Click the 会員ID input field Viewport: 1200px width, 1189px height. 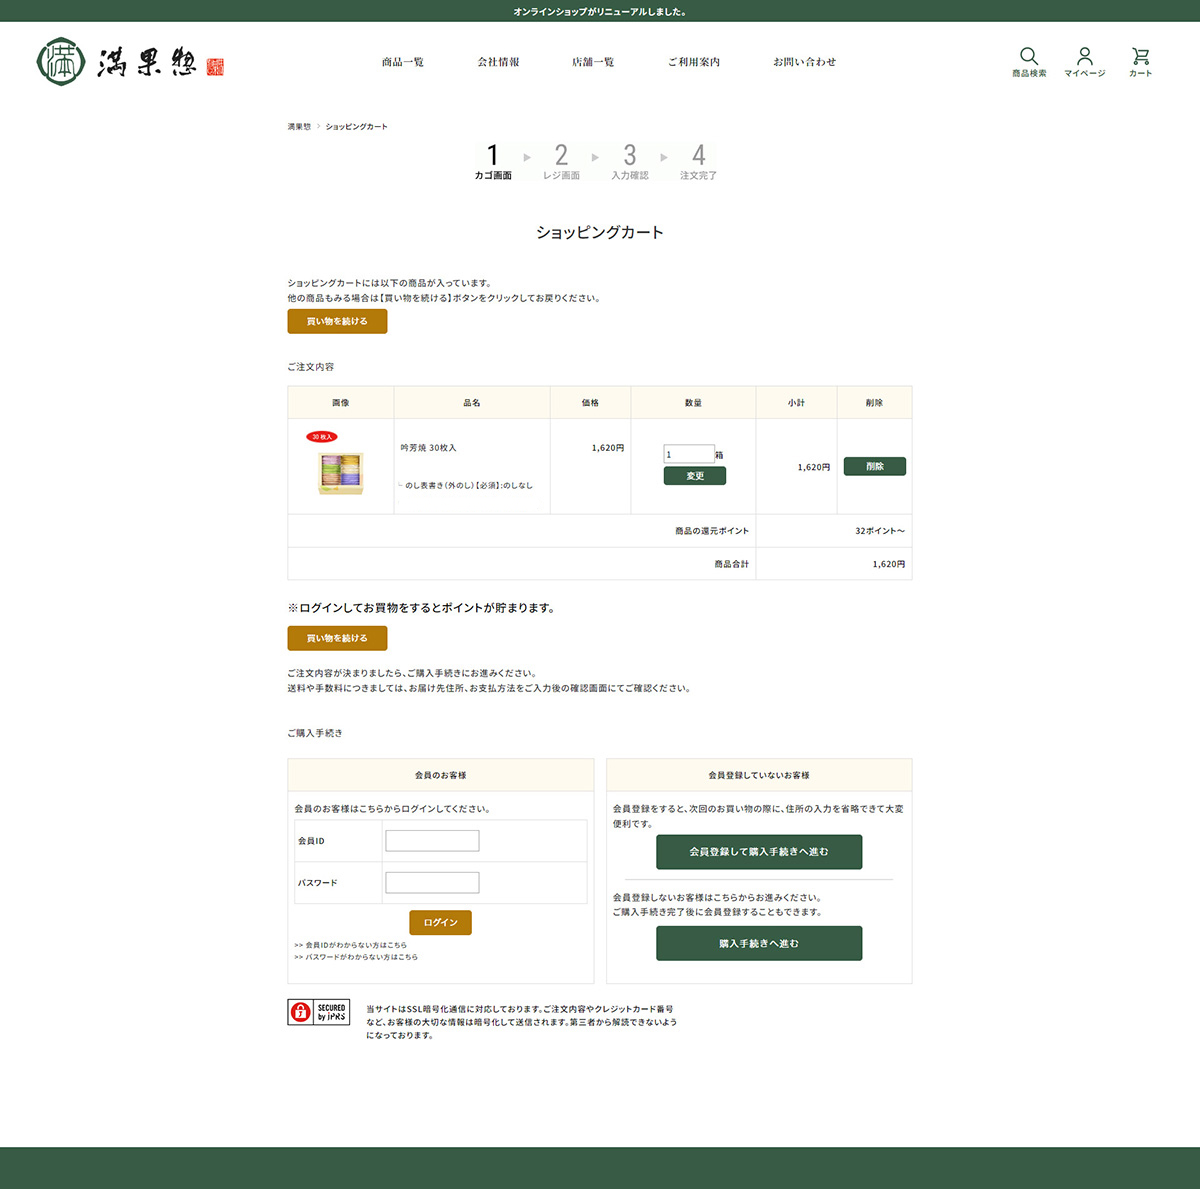click(x=432, y=841)
